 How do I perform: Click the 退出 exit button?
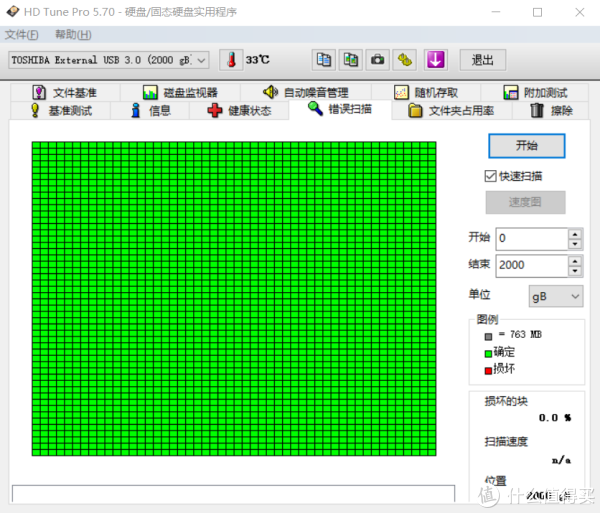pos(483,60)
